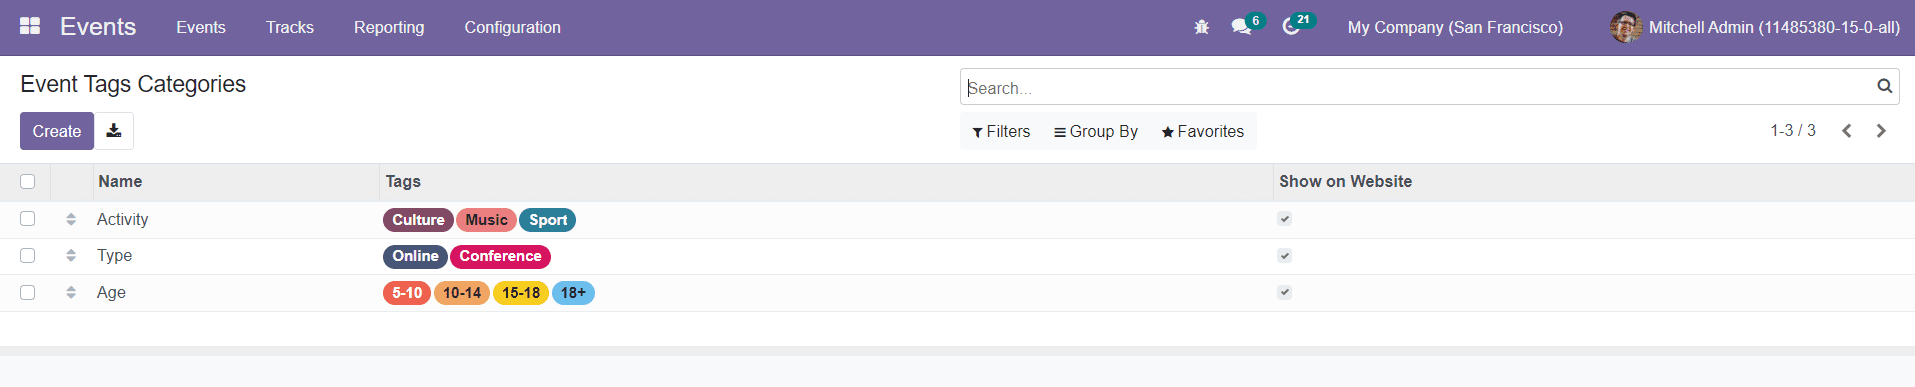This screenshot has height=387, width=1915.
Task: Open the Activity category row
Action: coord(957,219)
